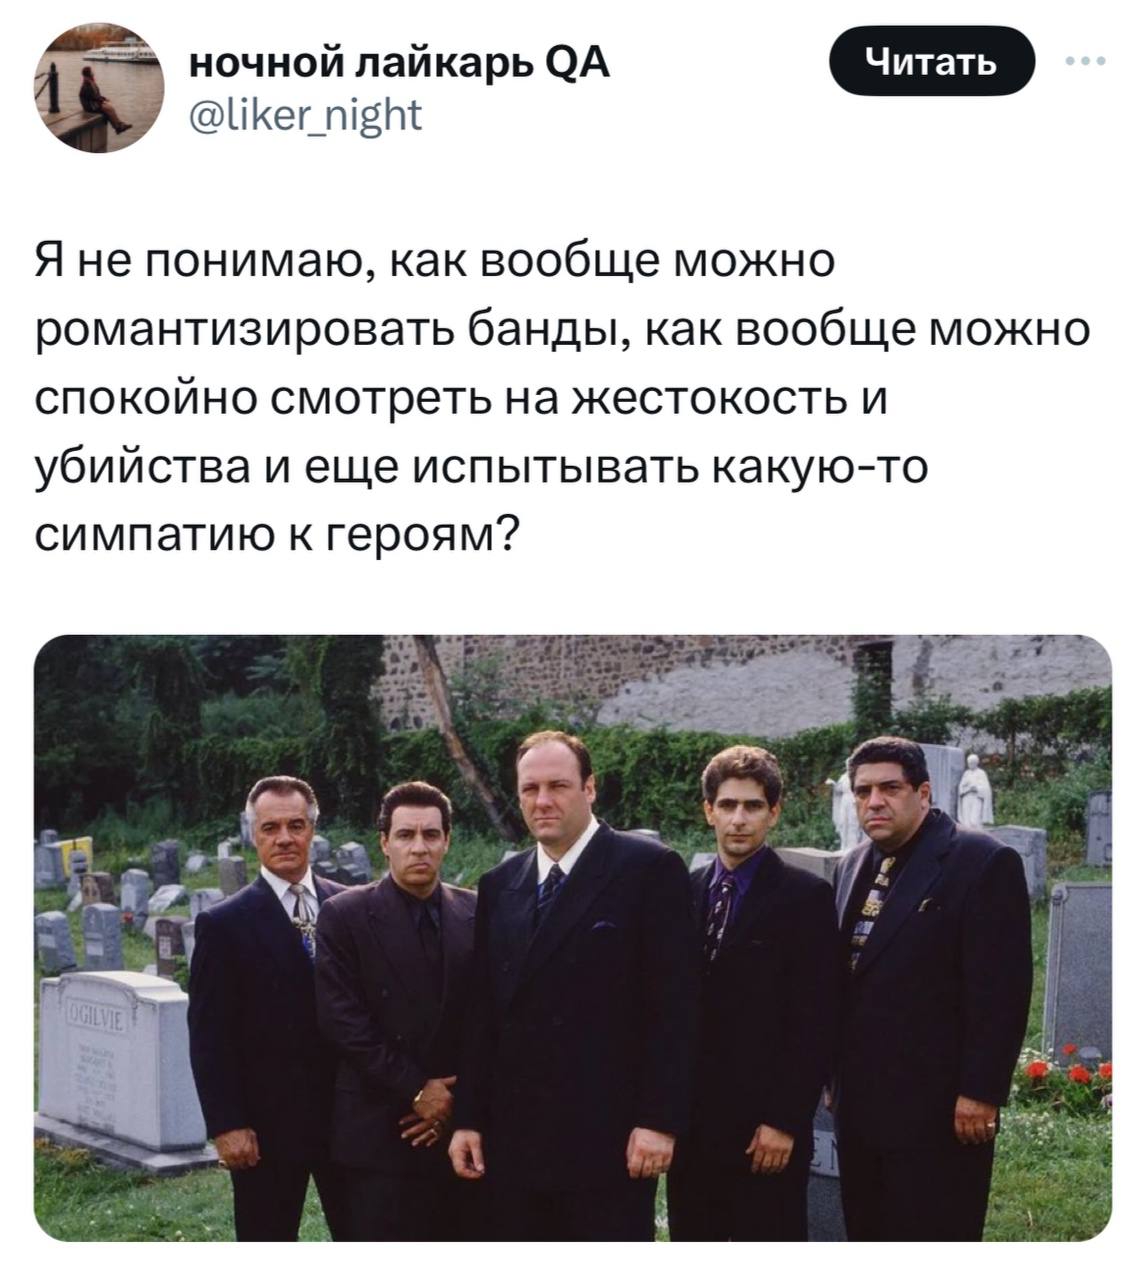The image size is (1146, 1280).
Task: Open the ночной лайкарь QA profile name
Action: (399, 65)
